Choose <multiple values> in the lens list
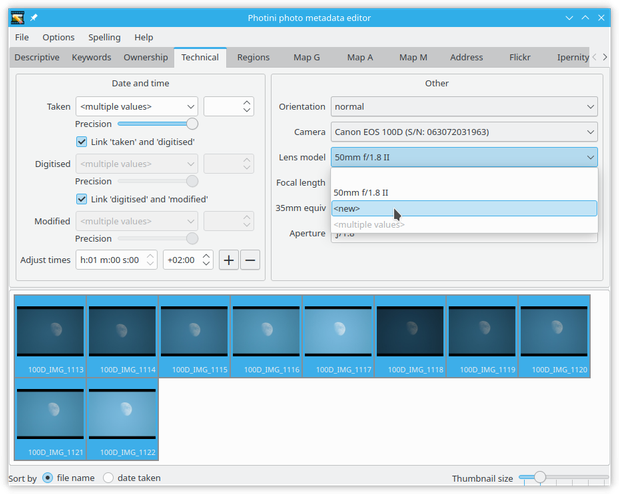The height and width of the screenshot is (494, 619). [464, 225]
